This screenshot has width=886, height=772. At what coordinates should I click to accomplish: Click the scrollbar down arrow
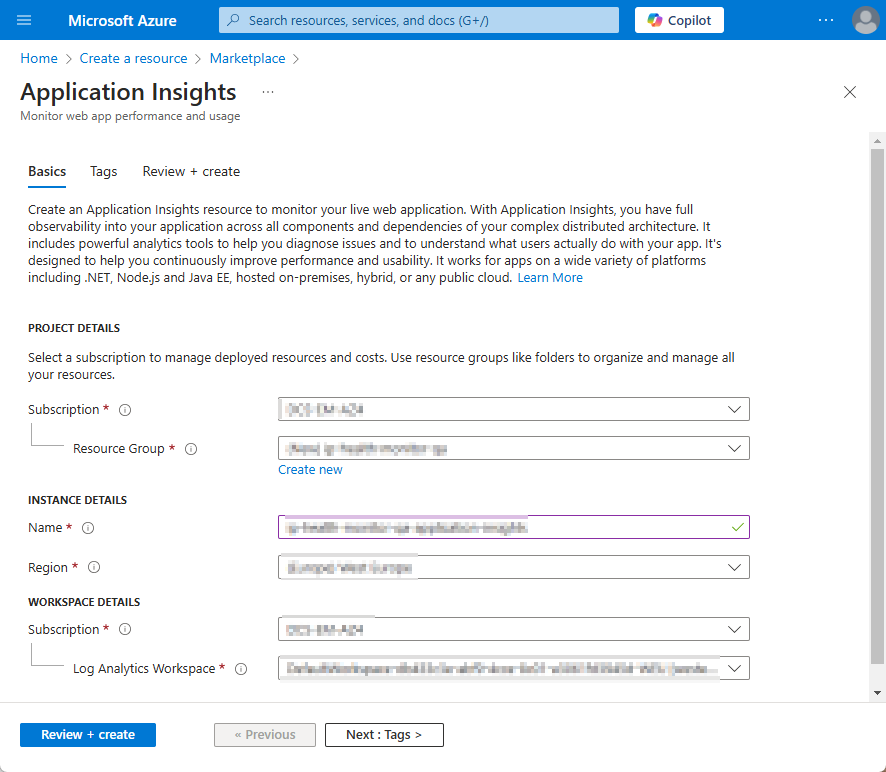[x=877, y=693]
